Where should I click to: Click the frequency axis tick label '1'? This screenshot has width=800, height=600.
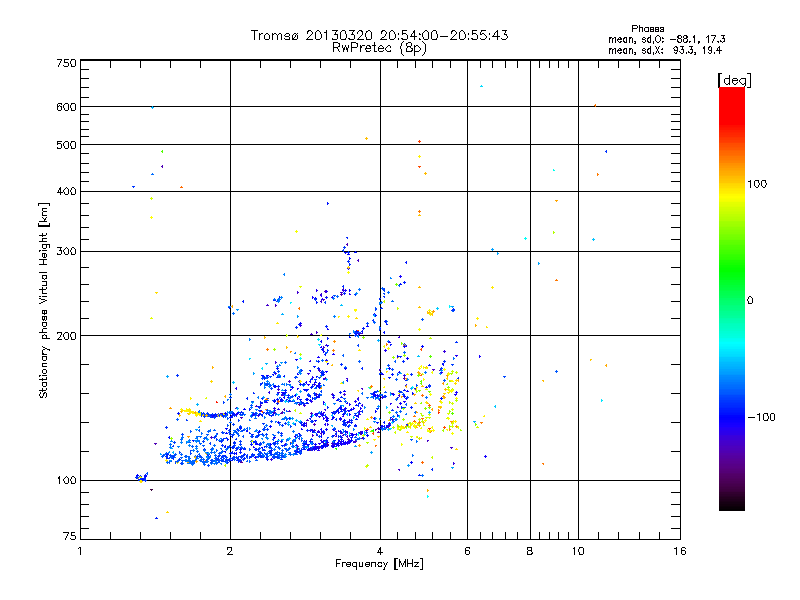pyautogui.click(x=80, y=551)
